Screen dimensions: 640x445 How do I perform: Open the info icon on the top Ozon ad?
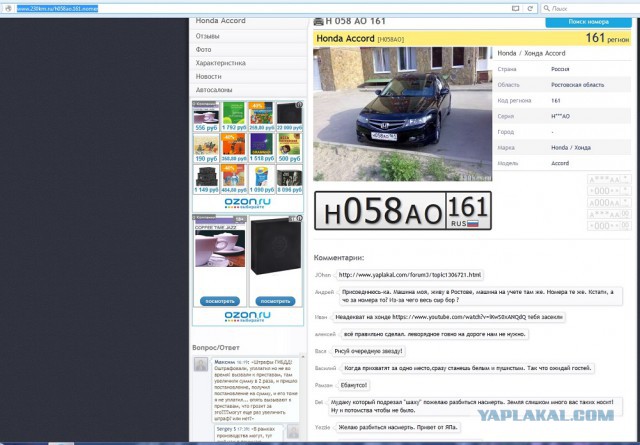(299, 105)
